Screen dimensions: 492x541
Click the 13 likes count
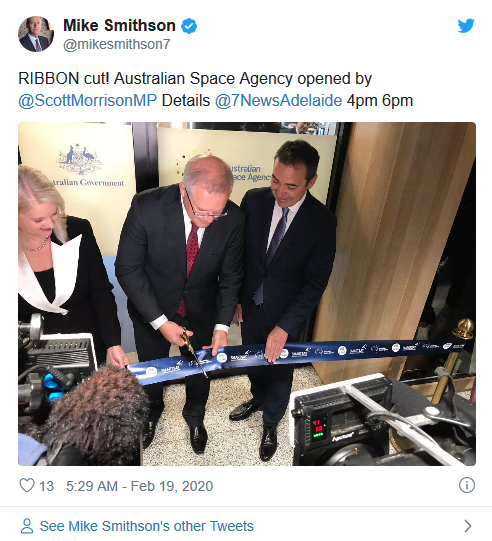47,486
